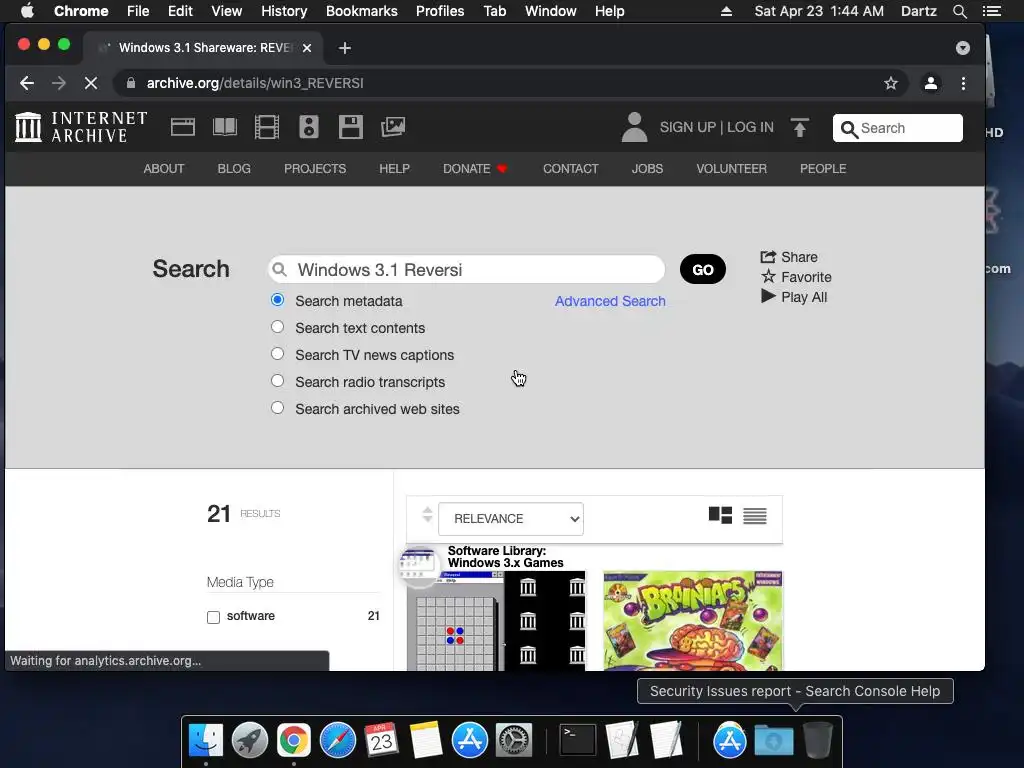Toggle the sort direction arrows
Viewport: 1024px width, 768px height.
point(427,515)
